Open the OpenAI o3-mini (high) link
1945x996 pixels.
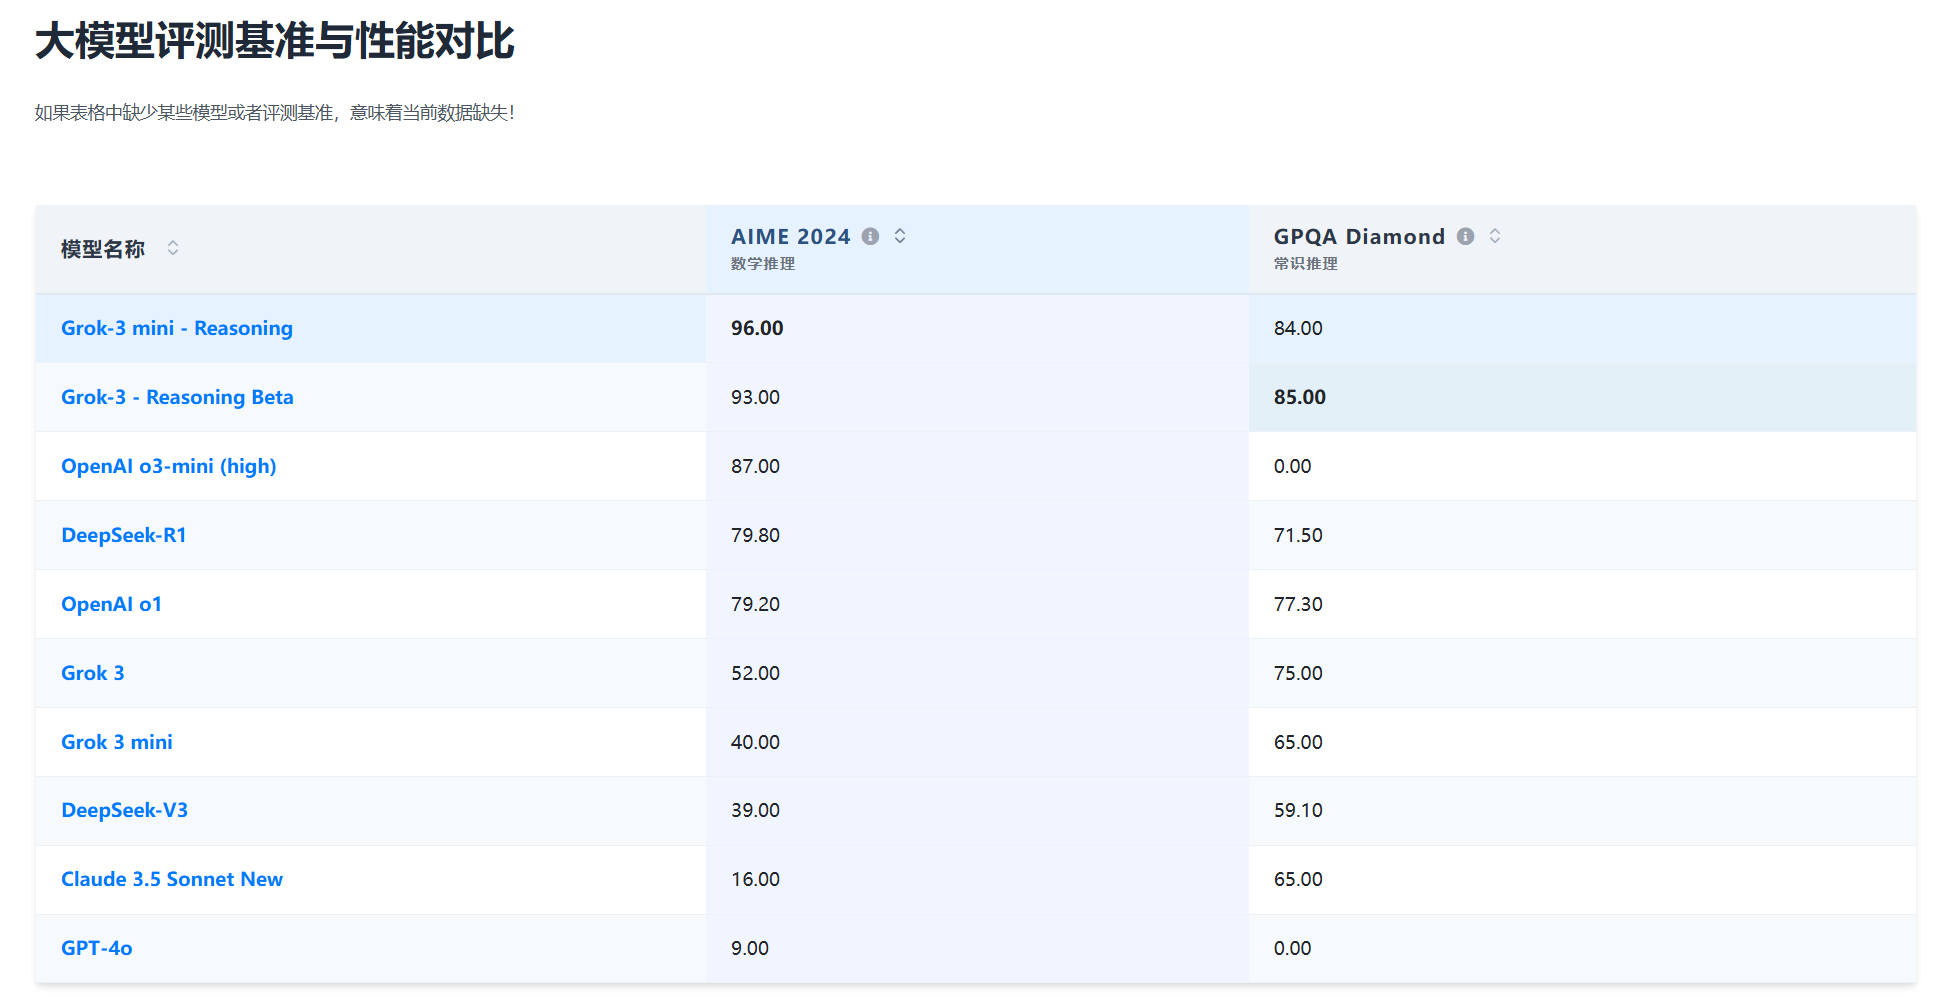(168, 466)
